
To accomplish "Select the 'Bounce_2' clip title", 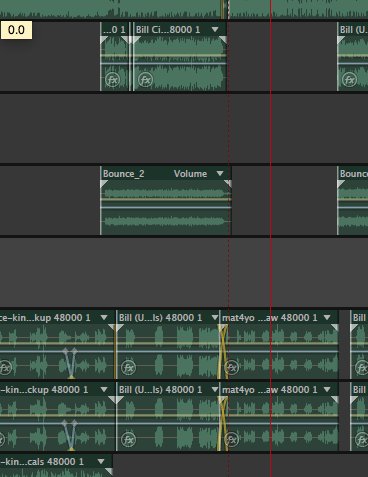I will [x=123, y=174].
